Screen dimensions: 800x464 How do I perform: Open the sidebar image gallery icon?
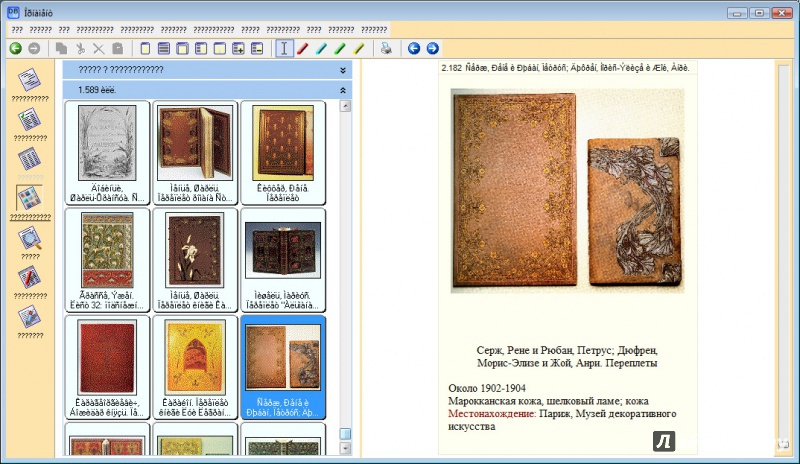(30, 198)
